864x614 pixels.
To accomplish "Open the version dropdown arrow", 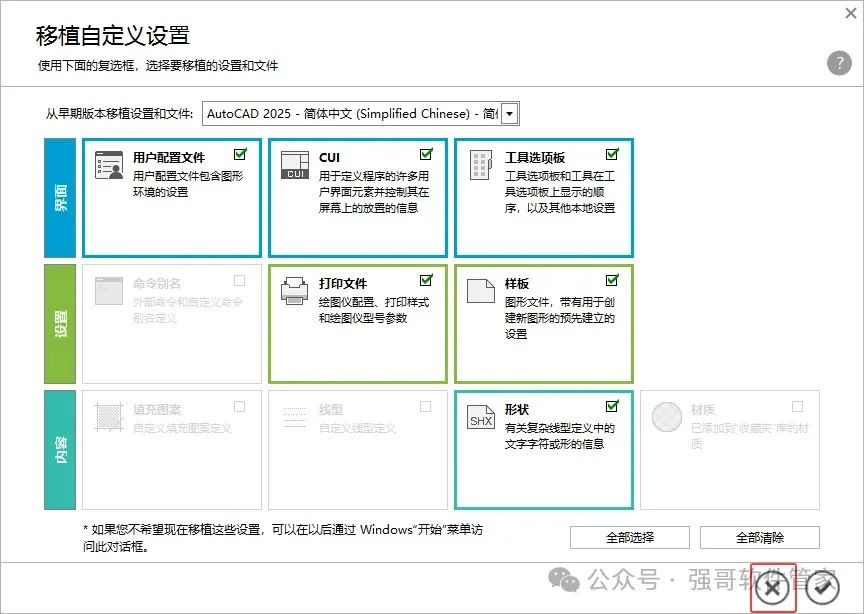I will point(510,114).
